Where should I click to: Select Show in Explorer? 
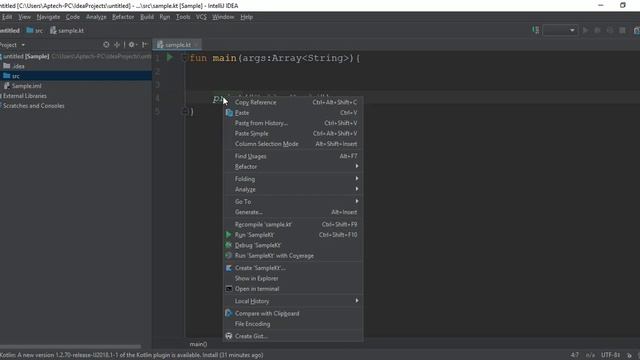pyautogui.click(x=293, y=278)
